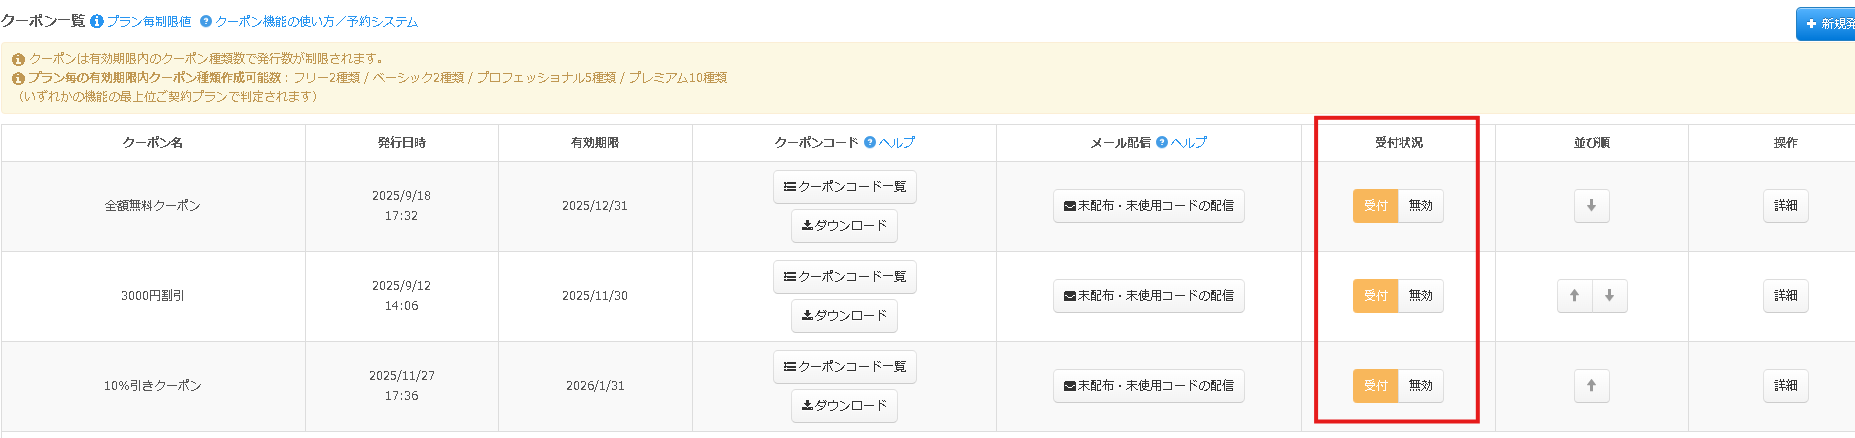Set 10%引きクーポン status to 無効

coord(1420,386)
